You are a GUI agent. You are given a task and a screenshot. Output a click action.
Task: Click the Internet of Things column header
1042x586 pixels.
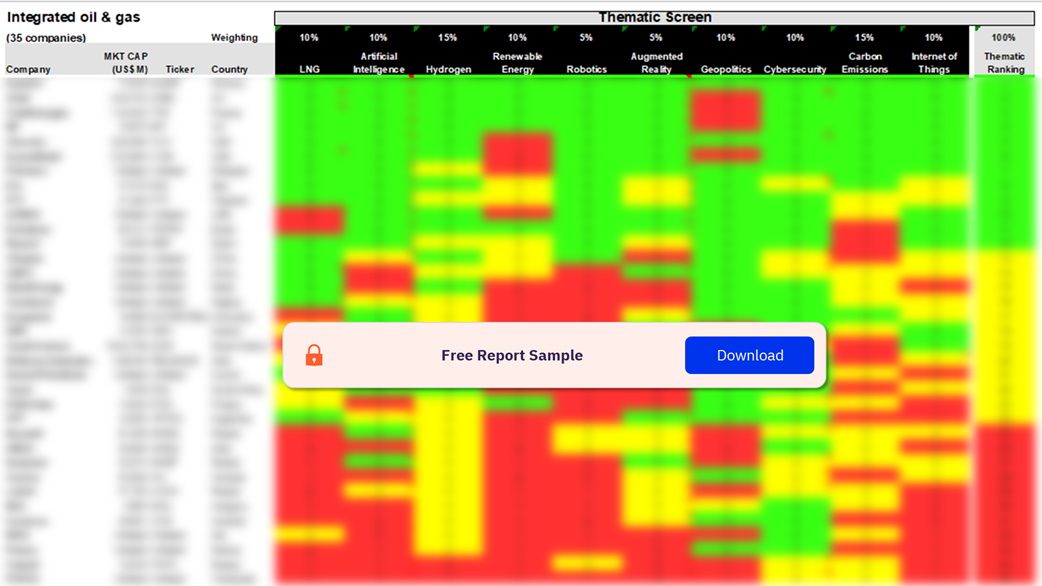point(934,62)
